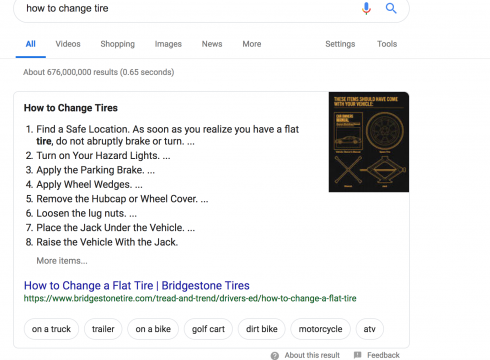Open How to Change a Flat Tire Bridgestone link
Screen dimensions: 490x360
(137, 286)
